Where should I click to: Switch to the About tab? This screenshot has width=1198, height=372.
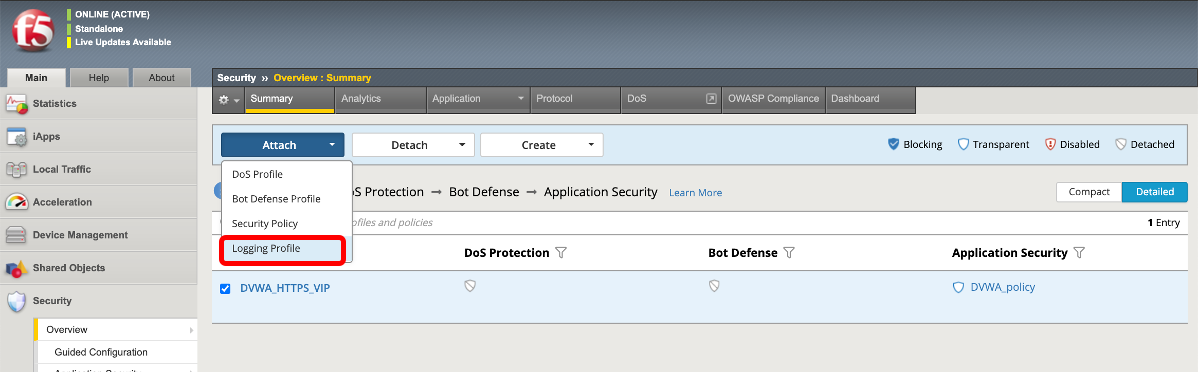click(x=161, y=78)
